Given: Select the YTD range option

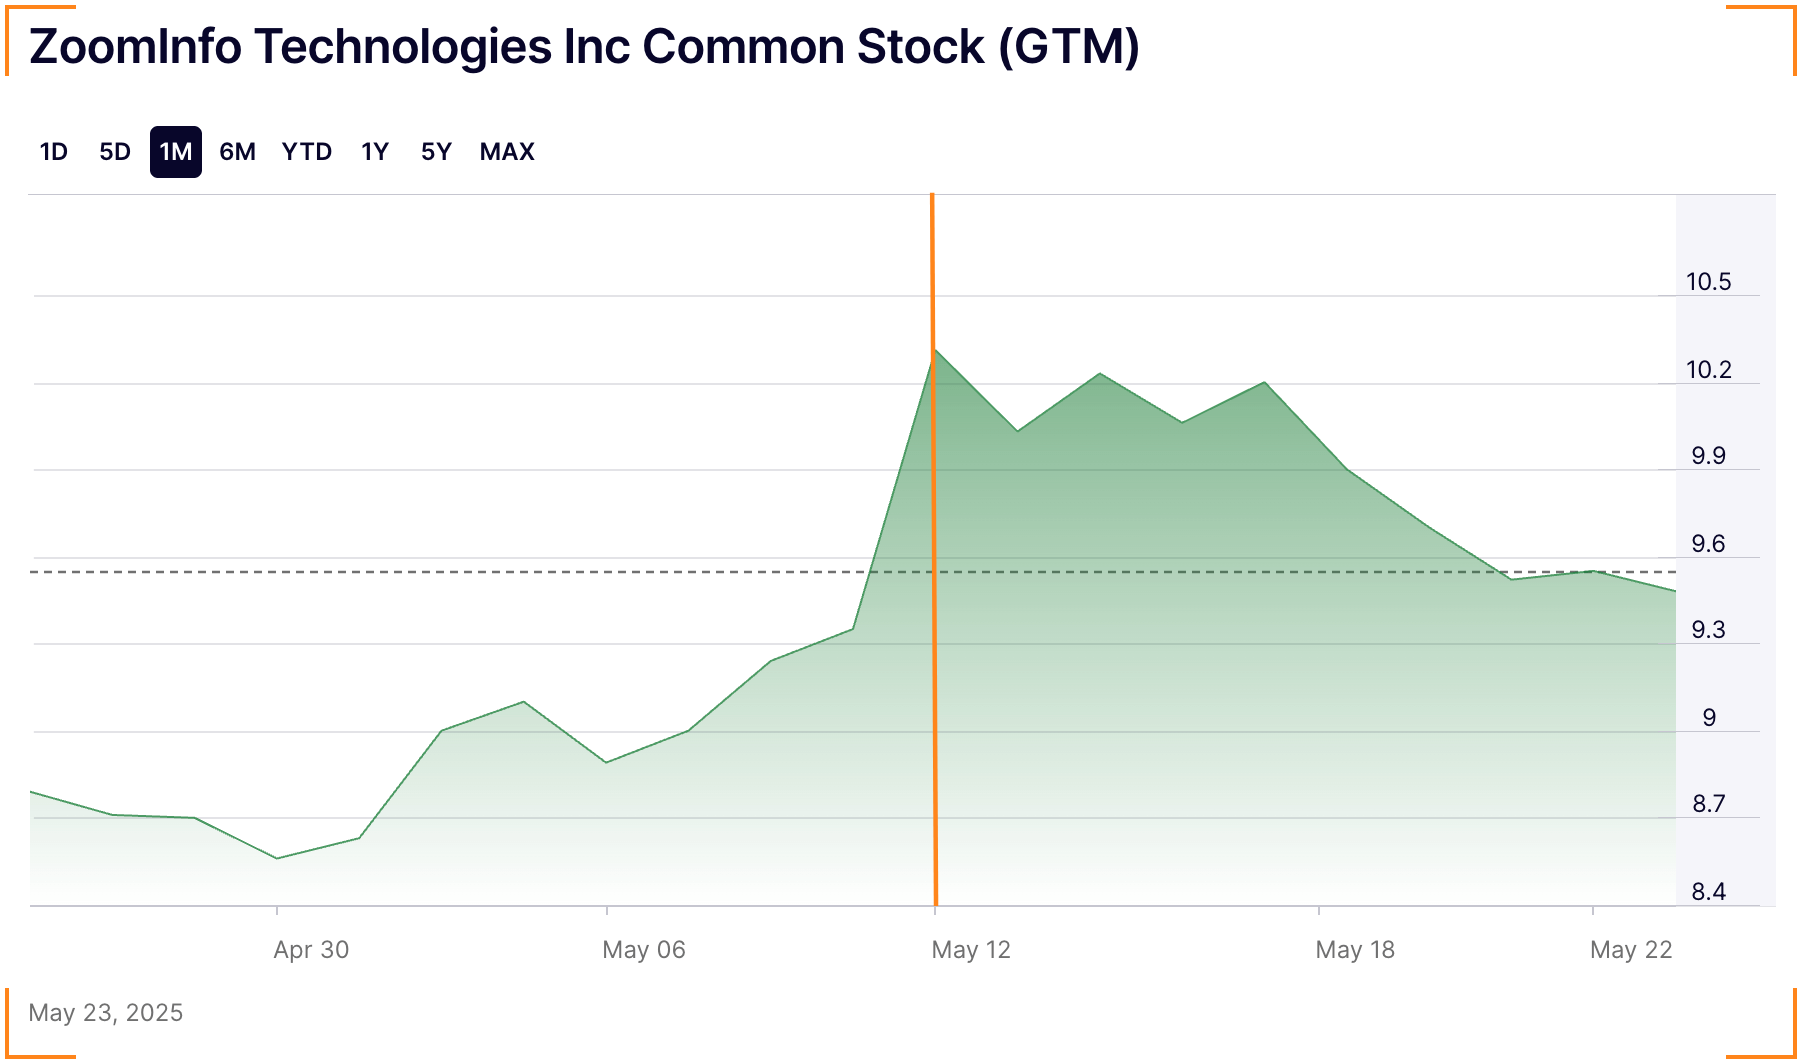Looking at the screenshot, I should (307, 151).
